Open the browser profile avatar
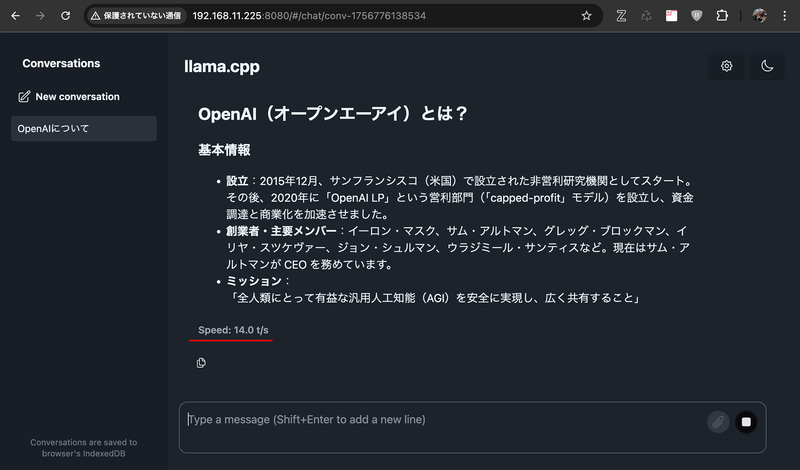 pos(759,16)
